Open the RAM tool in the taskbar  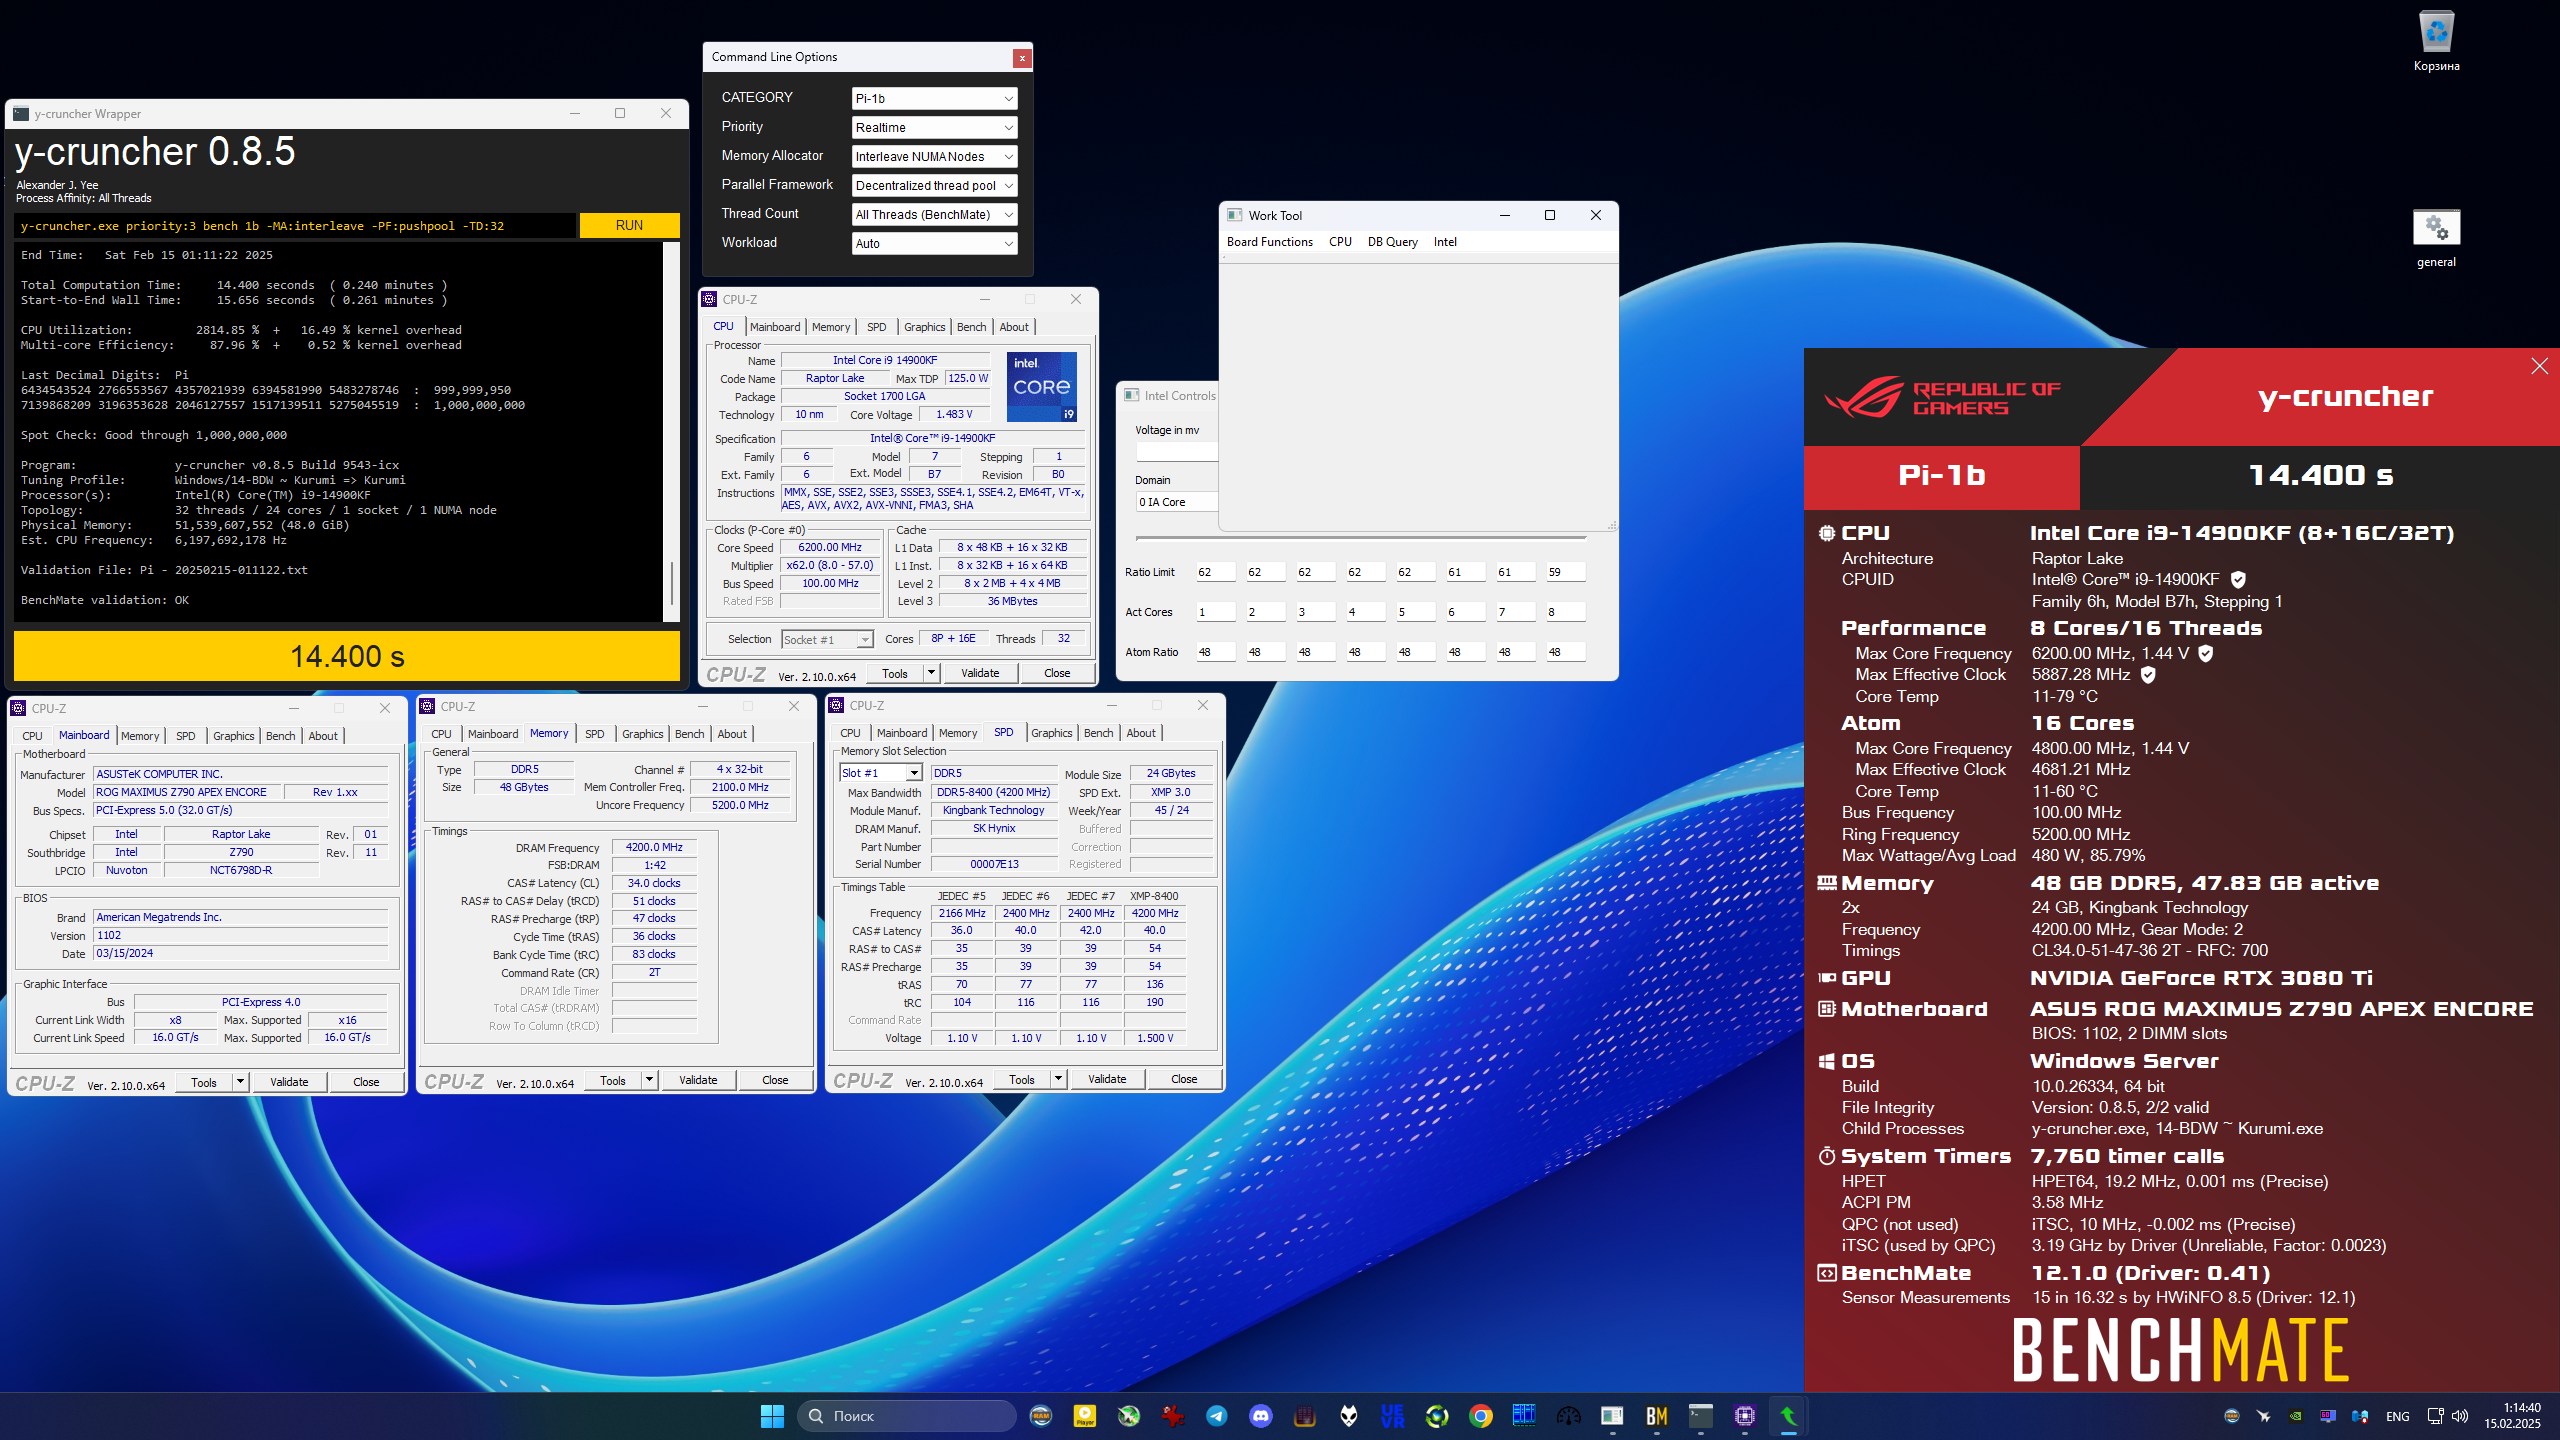pos(1041,1416)
